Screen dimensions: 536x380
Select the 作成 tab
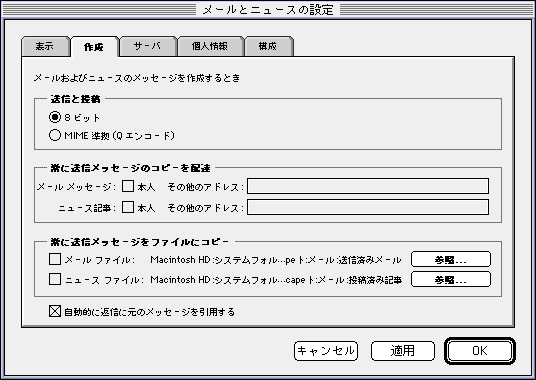[94, 47]
